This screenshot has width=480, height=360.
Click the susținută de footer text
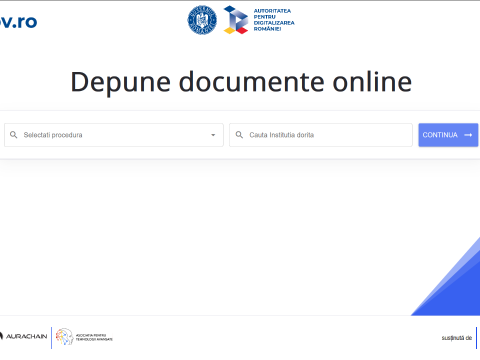point(457,338)
